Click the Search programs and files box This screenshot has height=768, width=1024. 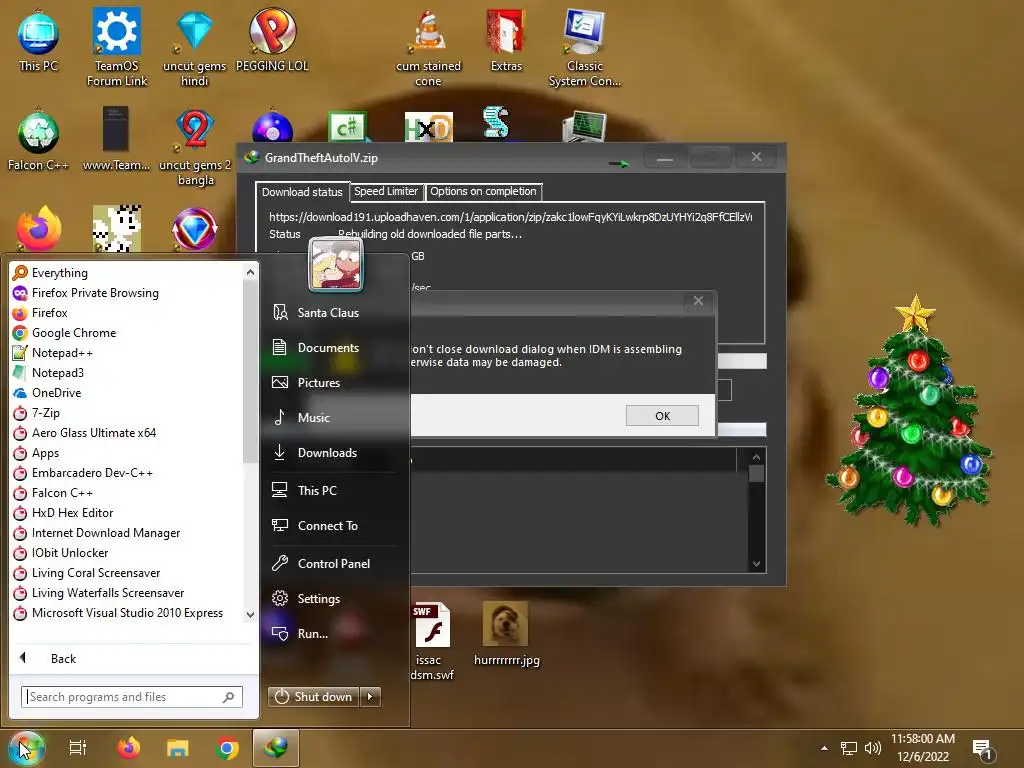131,697
